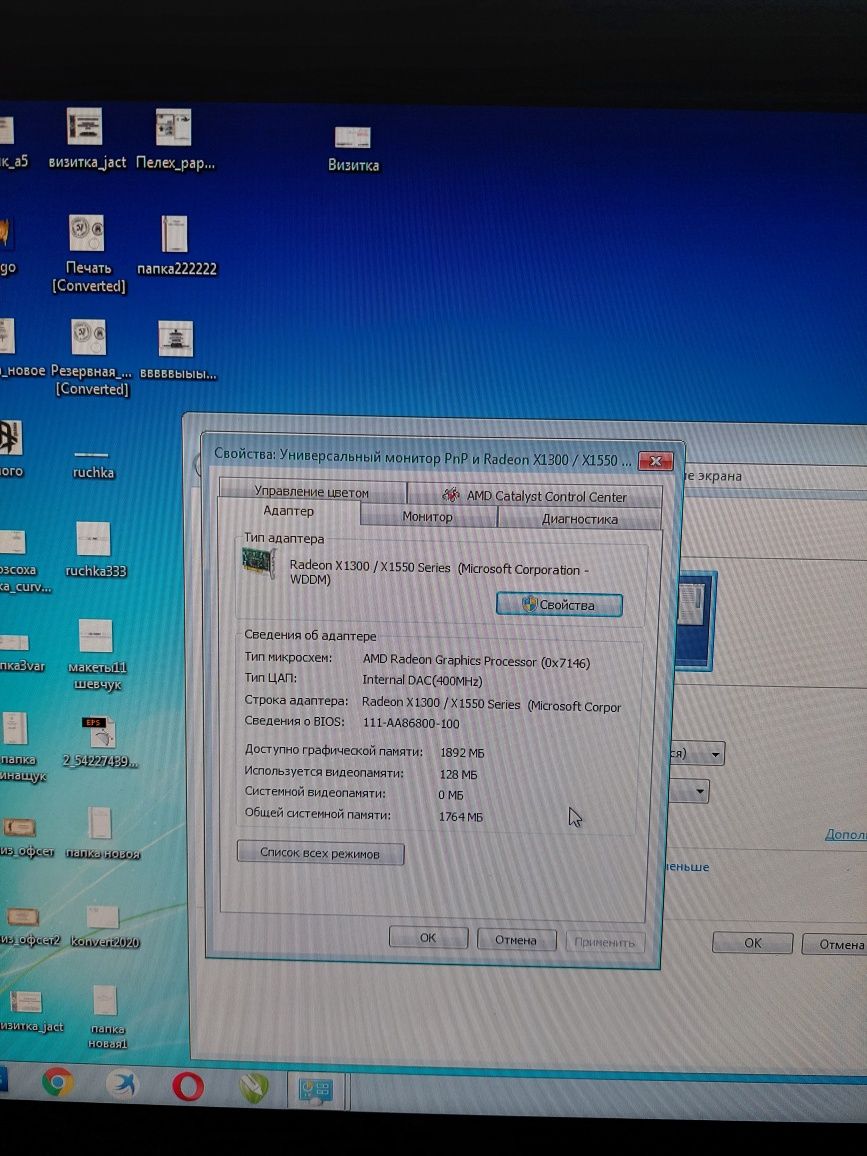Select the 1892 МБ available graphics memory value
The height and width of the screenshot is (1156, 867).
tap(462, 753)
